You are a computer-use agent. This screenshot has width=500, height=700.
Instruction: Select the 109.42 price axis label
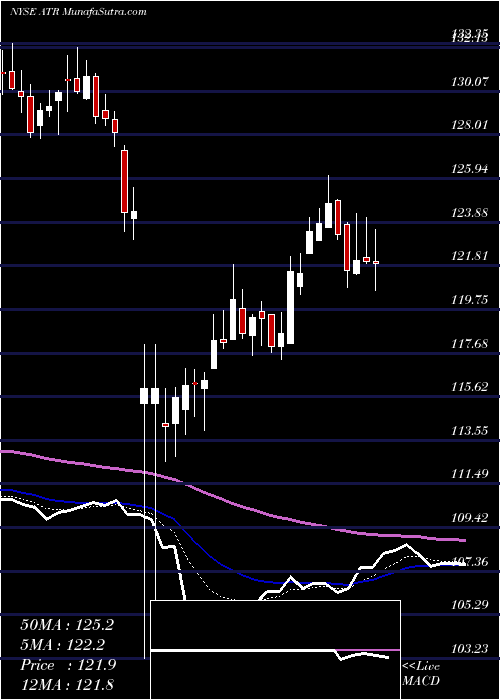pos(469,518)
